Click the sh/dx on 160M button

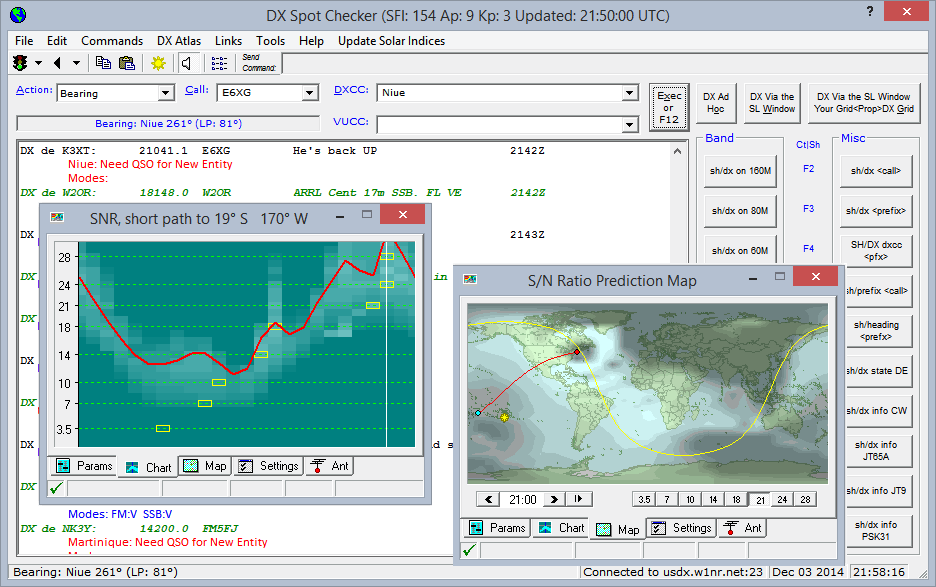pyautogui.click(x=740, y=171)
